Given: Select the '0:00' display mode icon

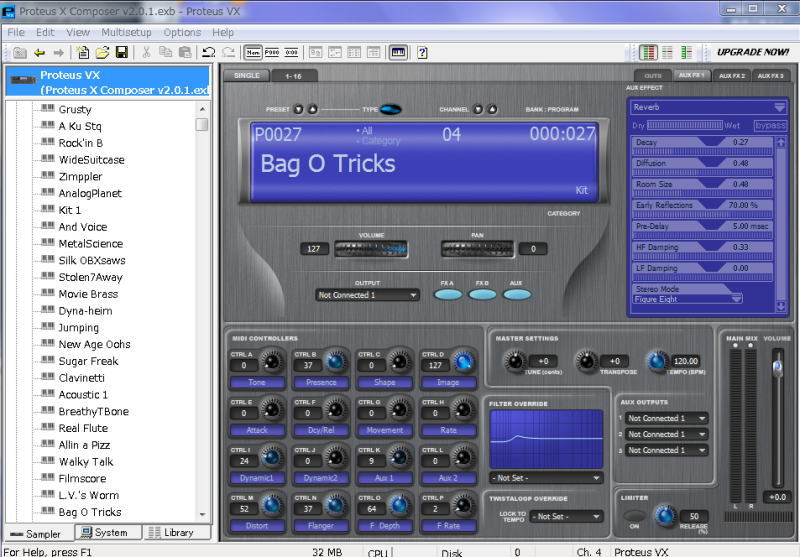Looking at the screenshot, I should [x=291, y=52].
